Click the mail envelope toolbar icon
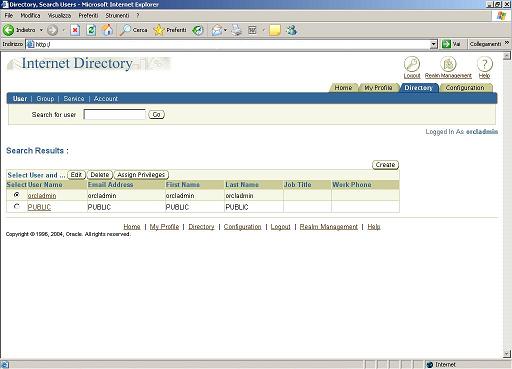 pos(217,30)
